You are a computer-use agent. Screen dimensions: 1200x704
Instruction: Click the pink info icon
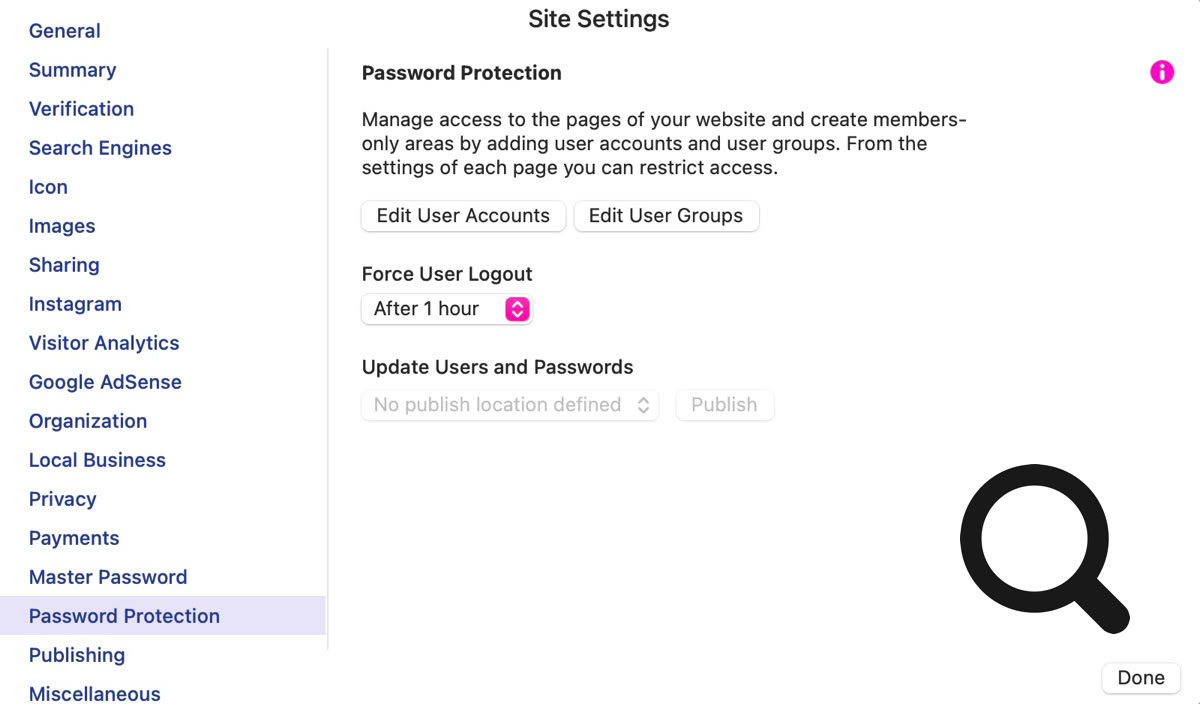click(1161, 72)
